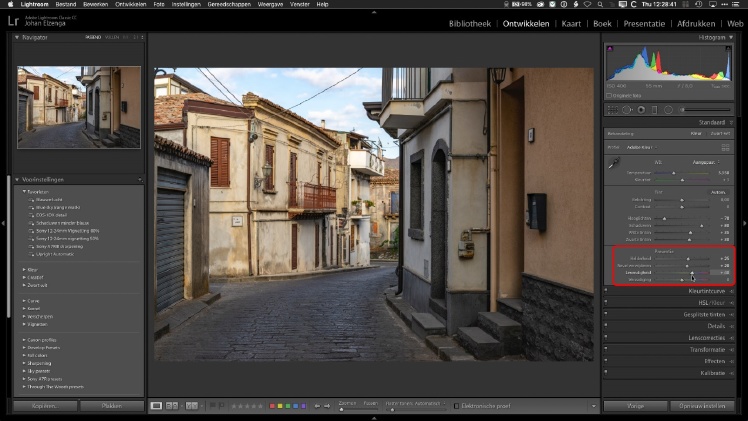
Task: Click the Opnieuw instellen button
Action: tap(702, 406)
